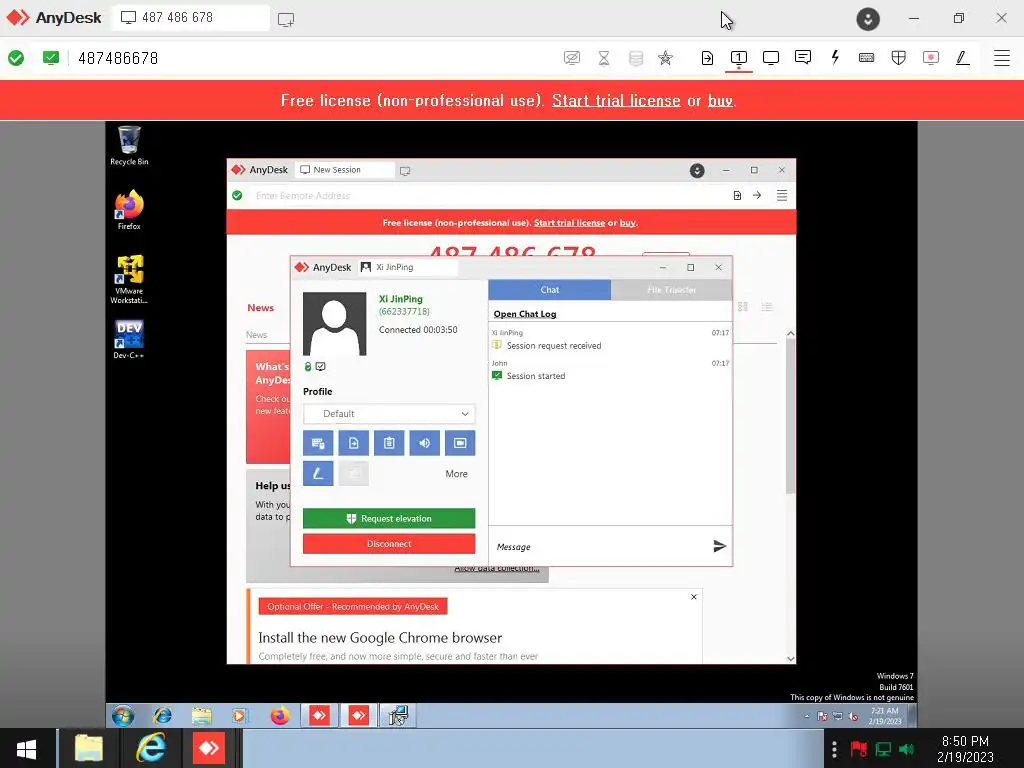Expand the Profile Default dropdown
This screenshot has height=768, width=1024.
[389, 414]
